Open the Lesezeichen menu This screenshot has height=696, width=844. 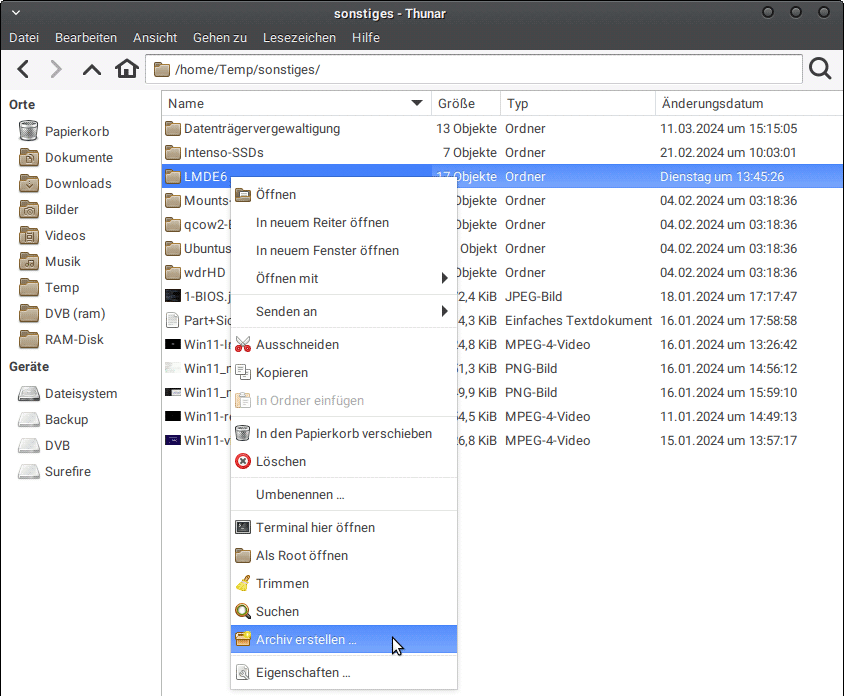click(x=299, y=38)
